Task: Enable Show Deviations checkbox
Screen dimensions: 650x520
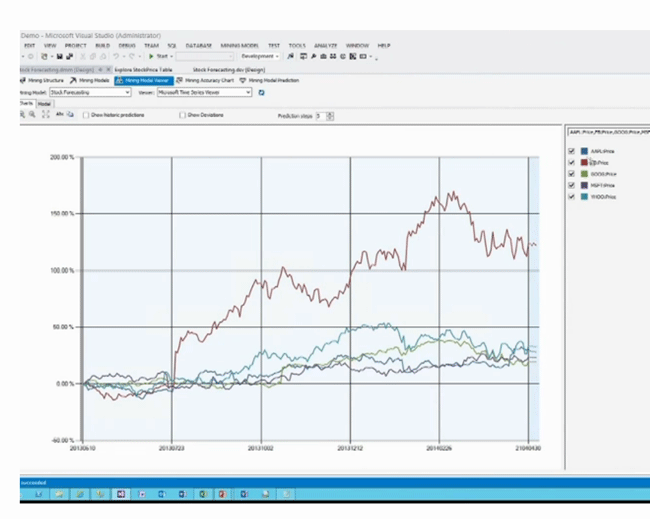Action: click(x=182, y=115)
